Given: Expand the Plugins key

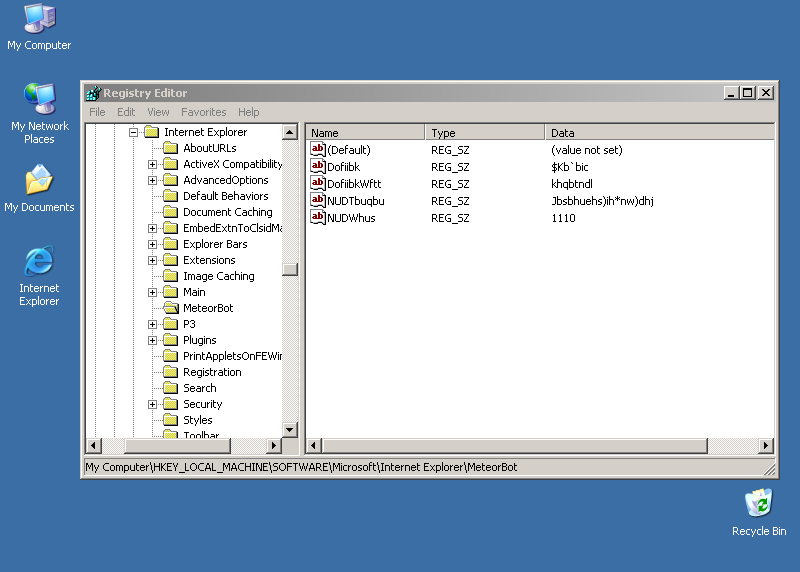Looking at the screenshot, I should (x=152, y=340).
